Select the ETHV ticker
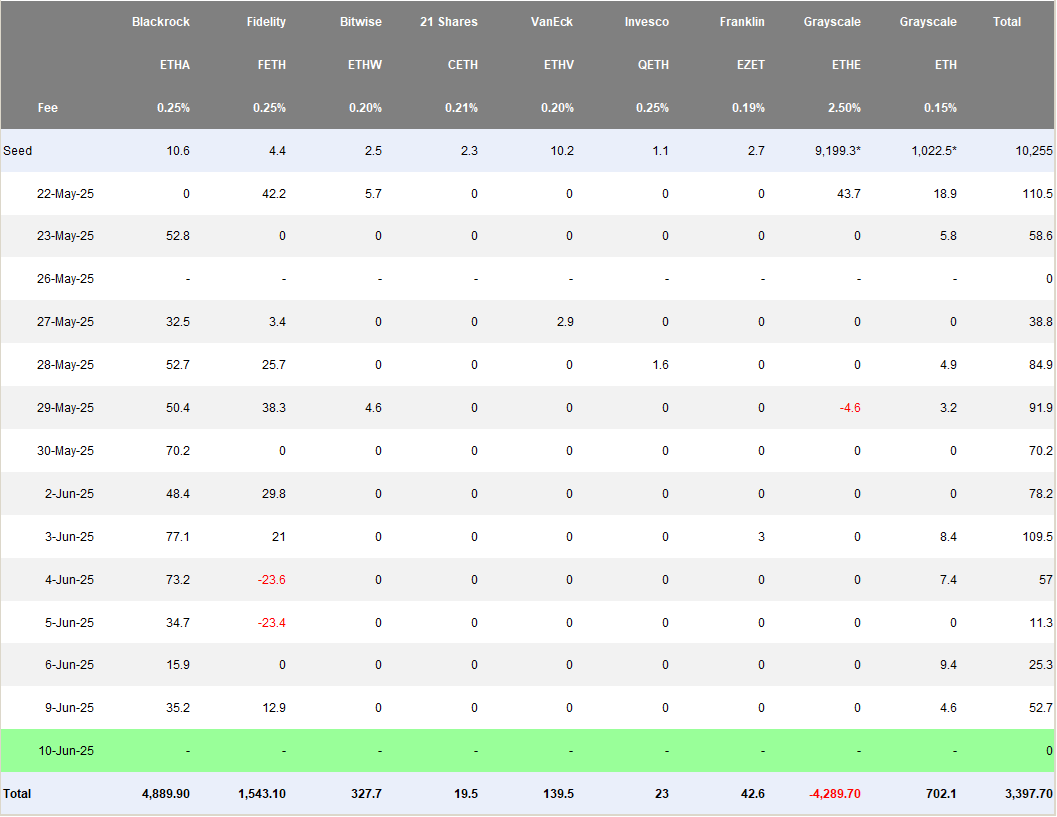This screenshot has height=817, width=1057. tap(559, 65)
